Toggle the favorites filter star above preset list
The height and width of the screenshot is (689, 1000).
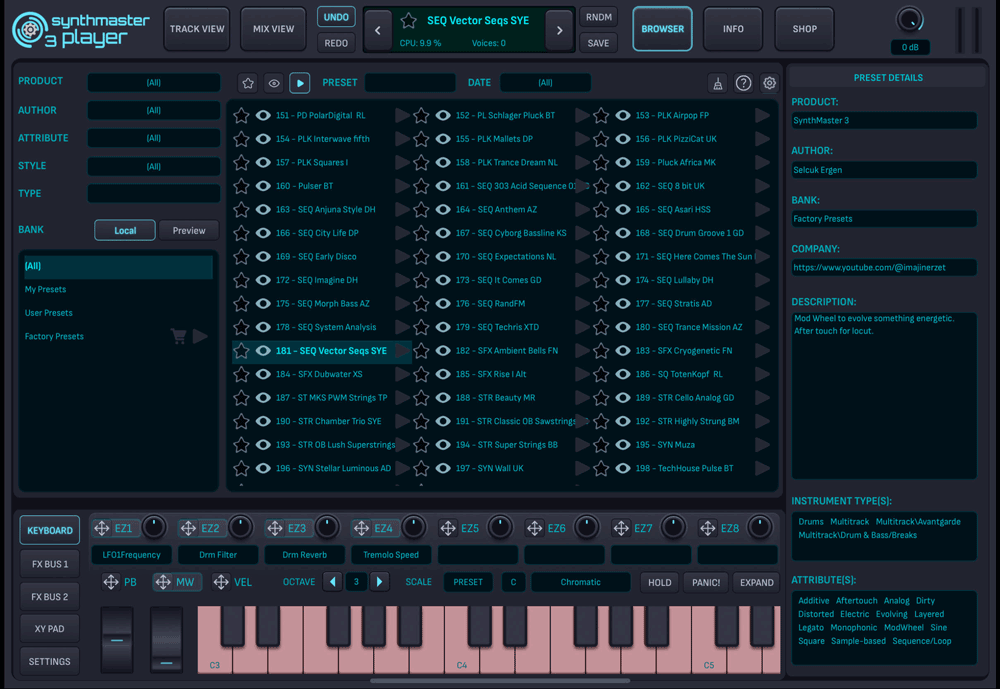coord(248,83)
